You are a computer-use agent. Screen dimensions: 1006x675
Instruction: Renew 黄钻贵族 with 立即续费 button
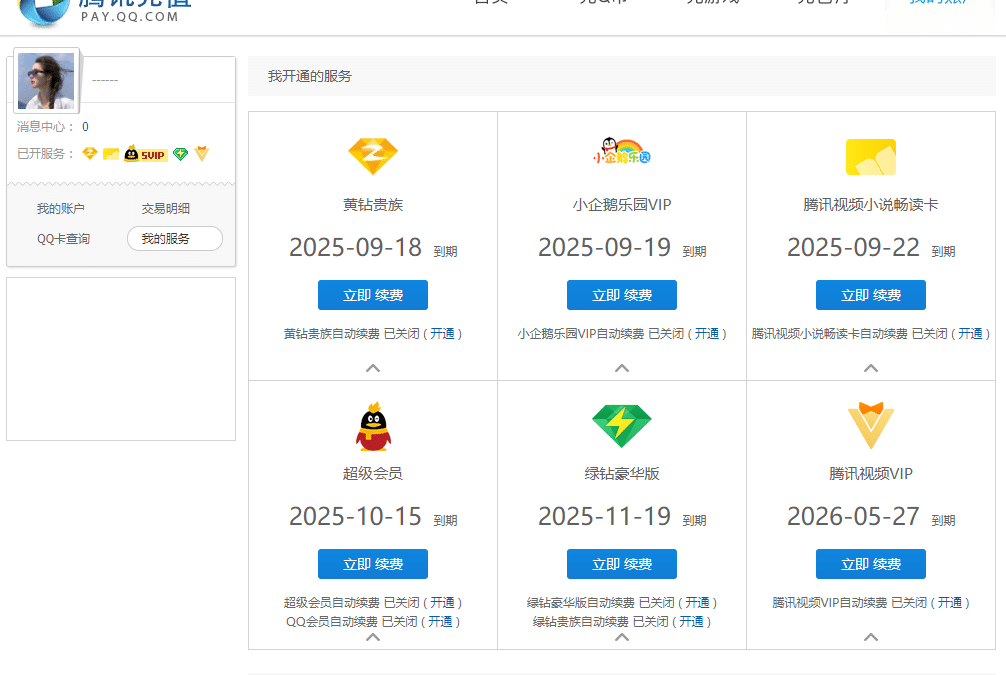coord(373,295)
